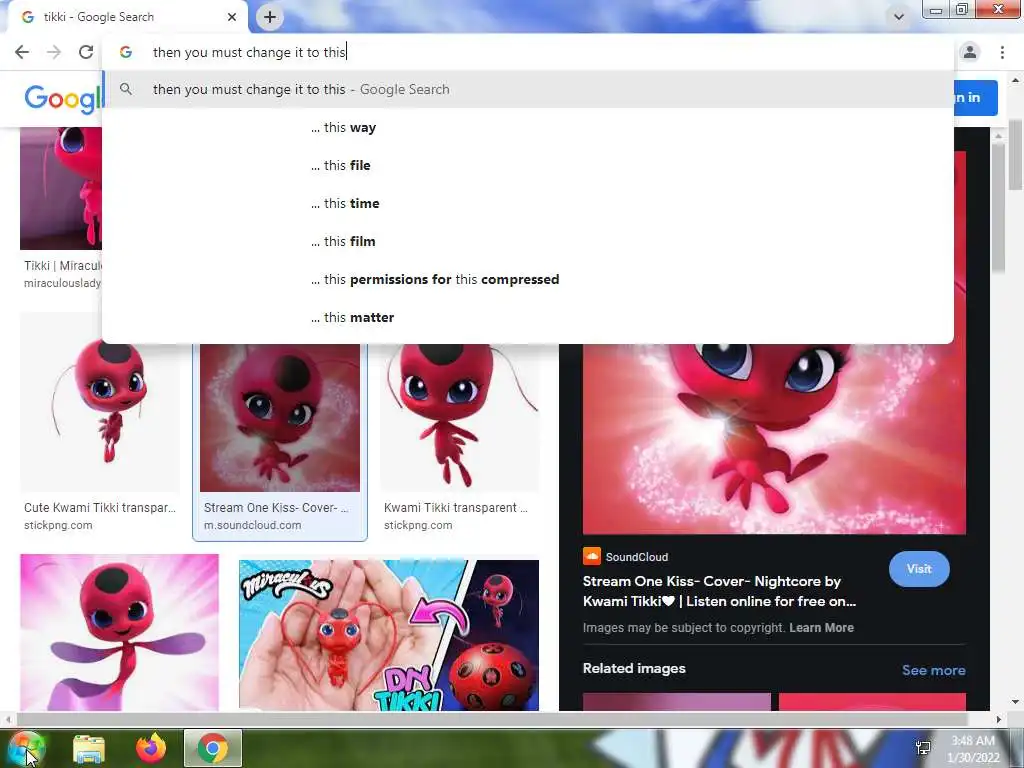Click the browser forward arrow
The height and width of the screenshot is (768, 1024).
(54, 52)
